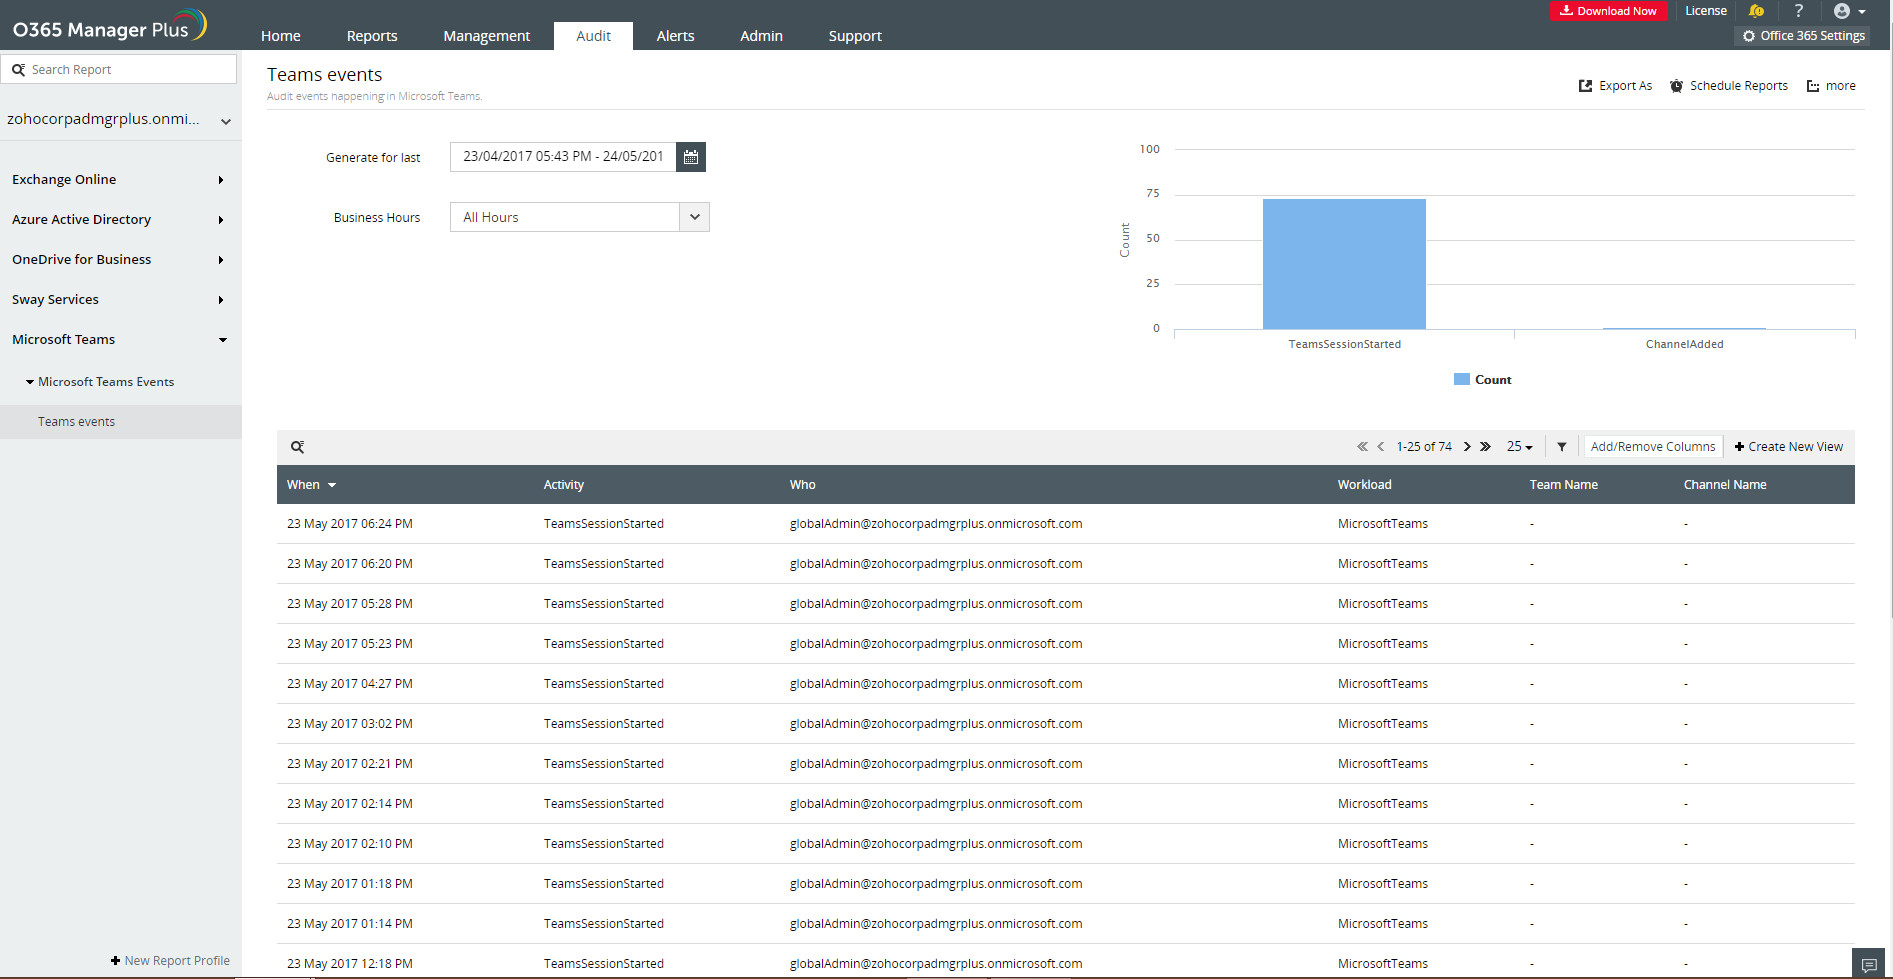Select the 23 May 2017 06:24 PM row
The width and height of the screenshot is (1893, 979).
(1066, 524)
